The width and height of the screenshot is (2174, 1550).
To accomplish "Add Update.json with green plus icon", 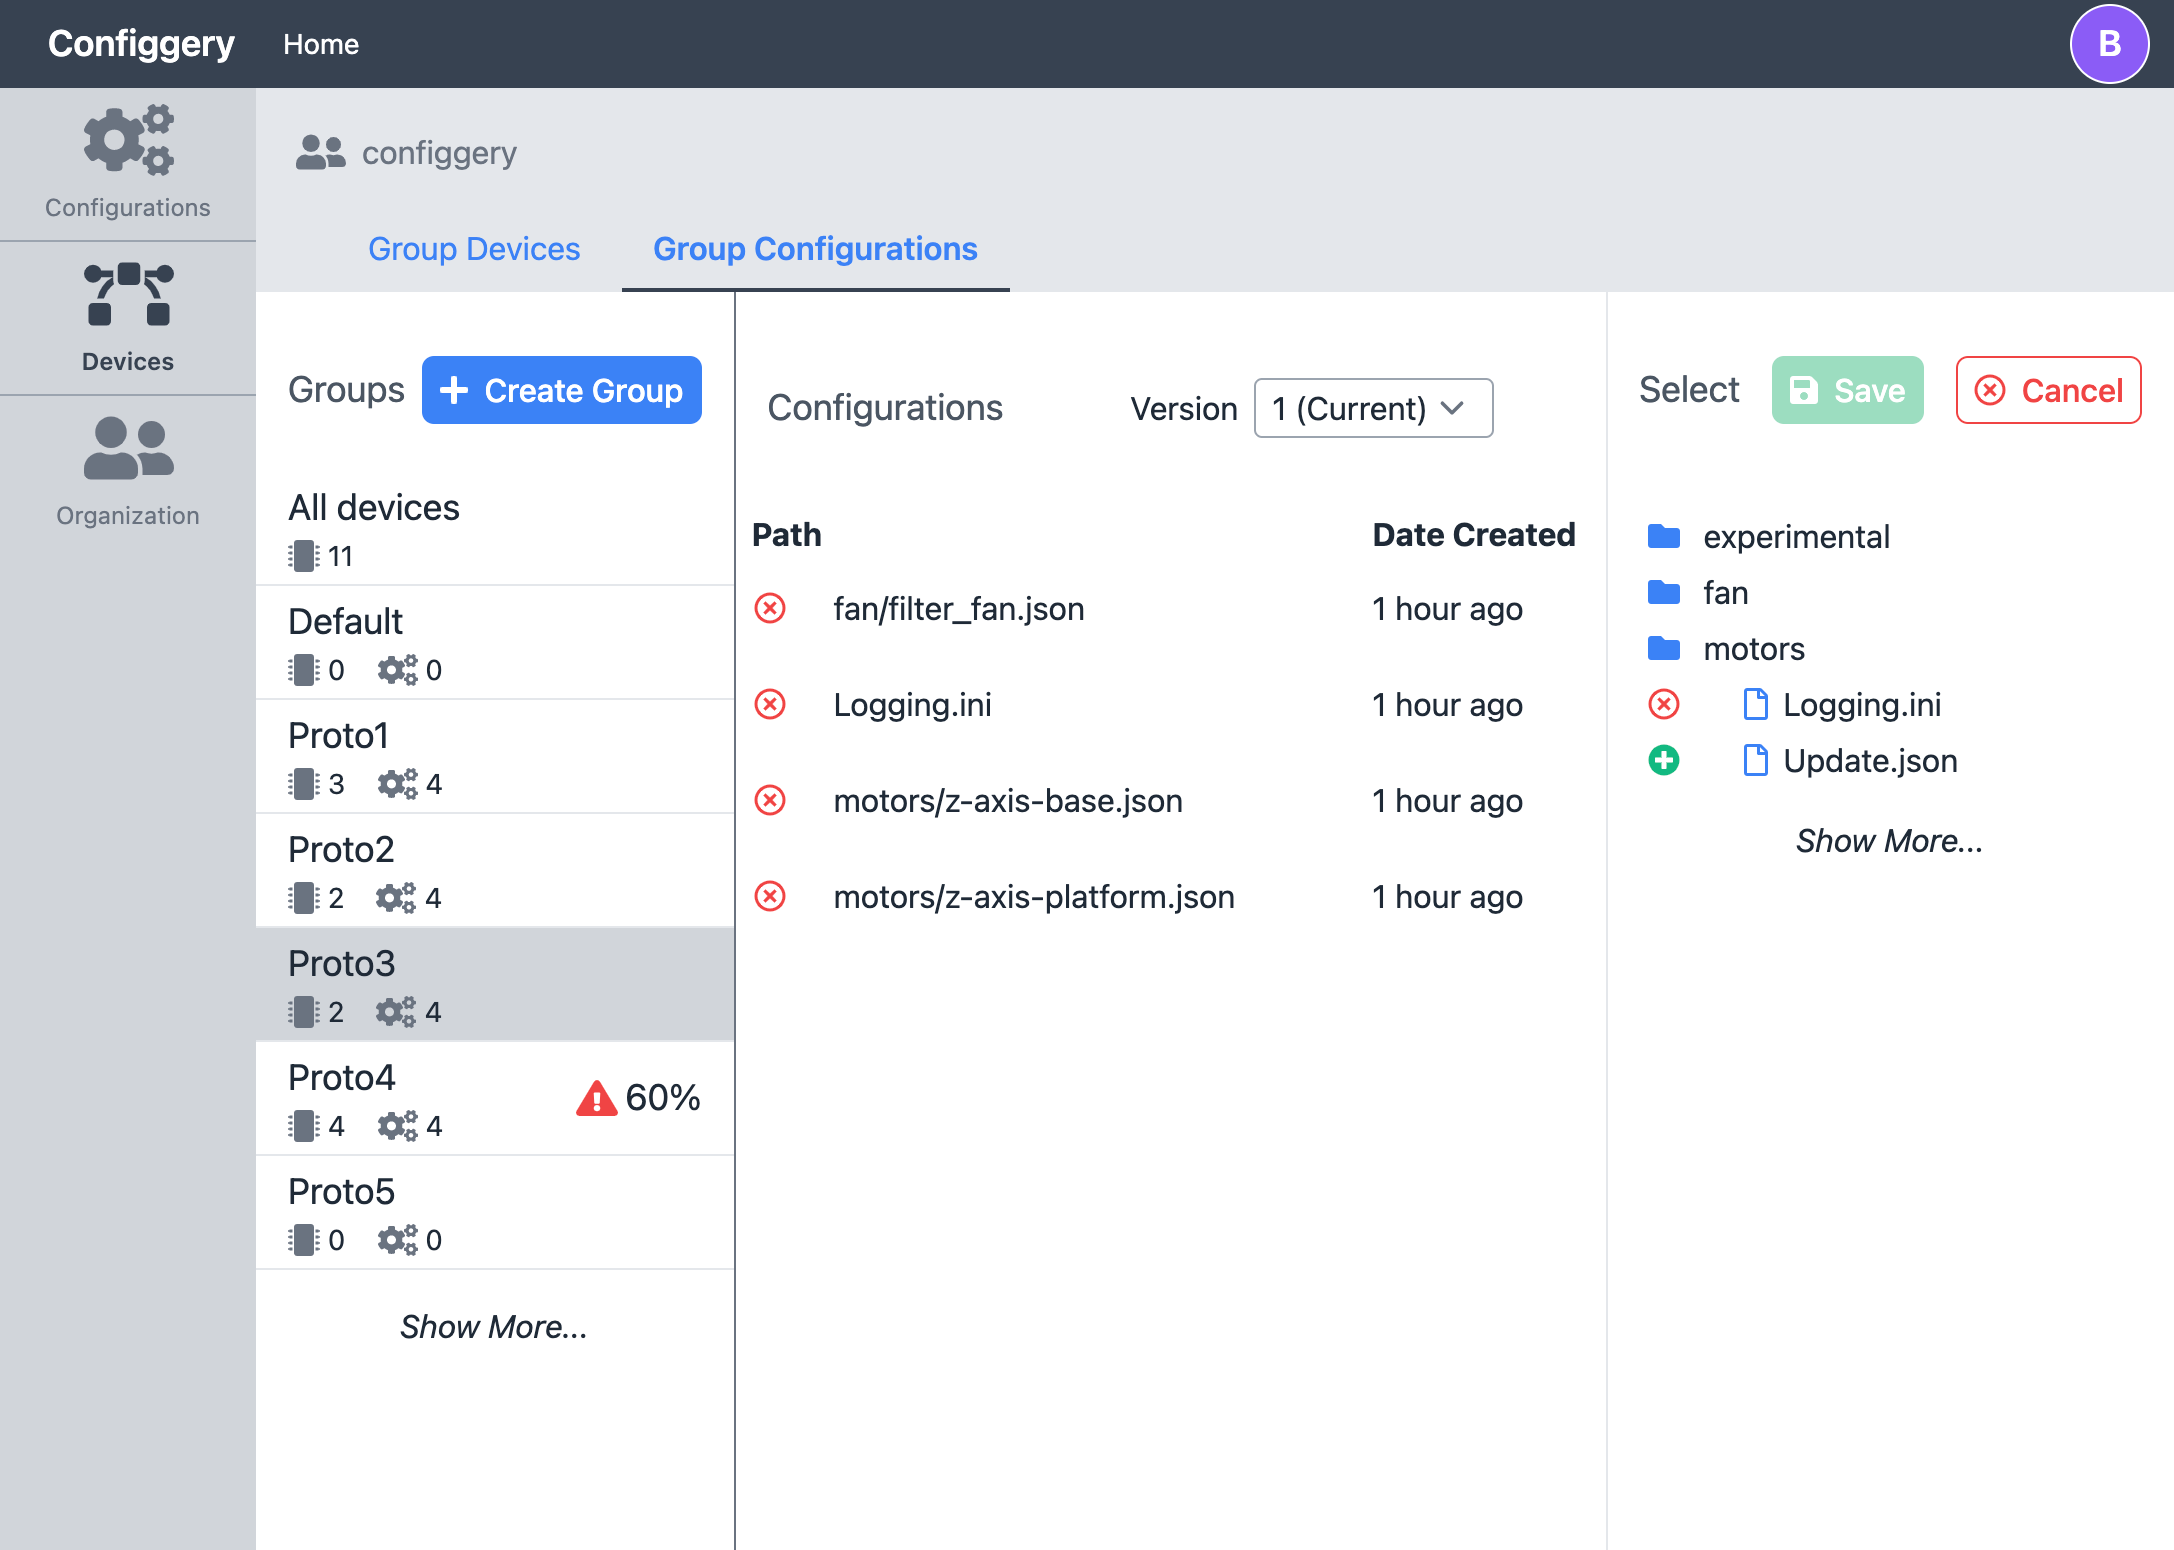I will pyautogui.click(x=1664, y=760).
